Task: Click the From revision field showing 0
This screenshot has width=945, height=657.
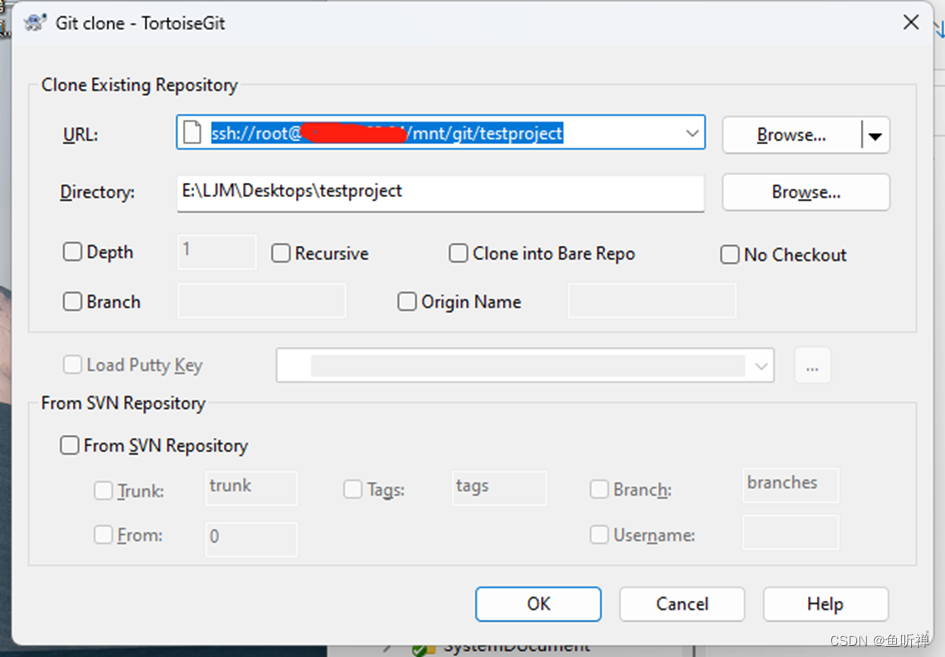Action: pos(251,539)
